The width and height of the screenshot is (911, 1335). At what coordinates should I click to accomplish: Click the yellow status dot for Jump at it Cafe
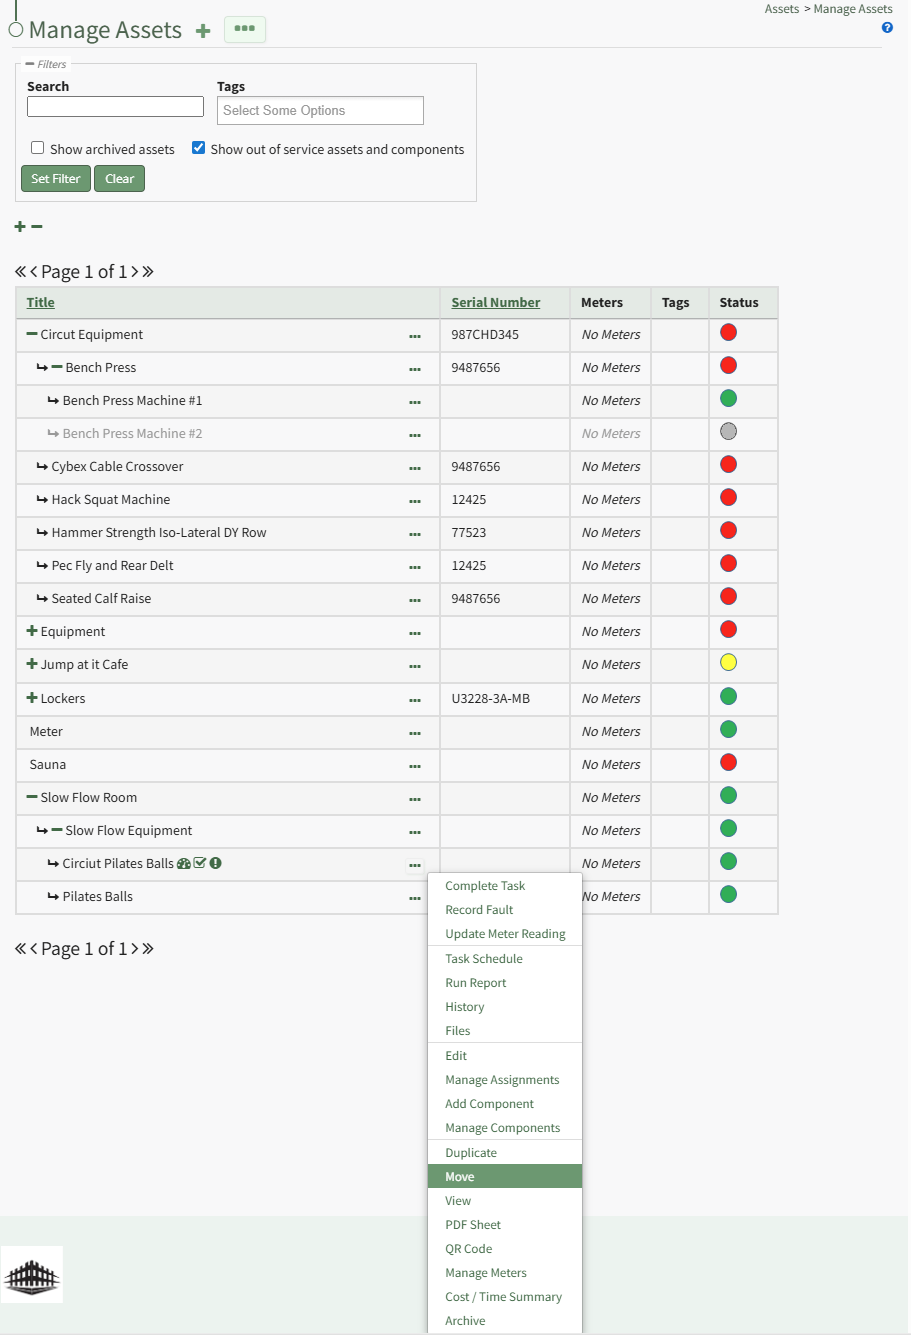728,663
